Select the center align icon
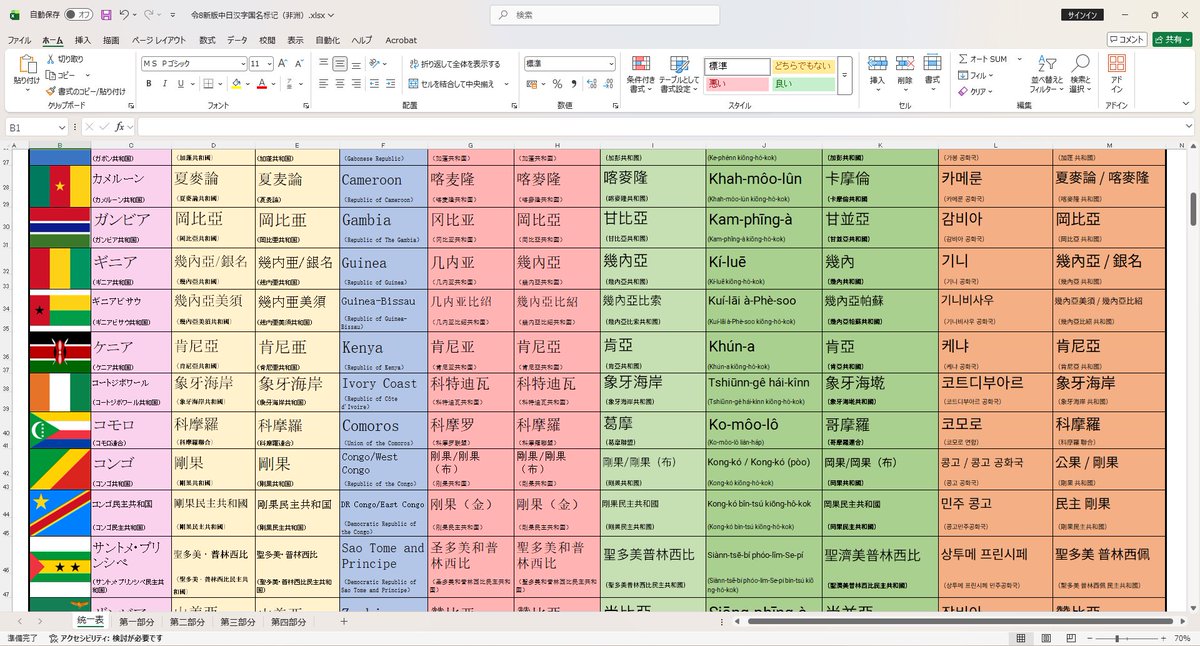 click(x=342, y=84)
